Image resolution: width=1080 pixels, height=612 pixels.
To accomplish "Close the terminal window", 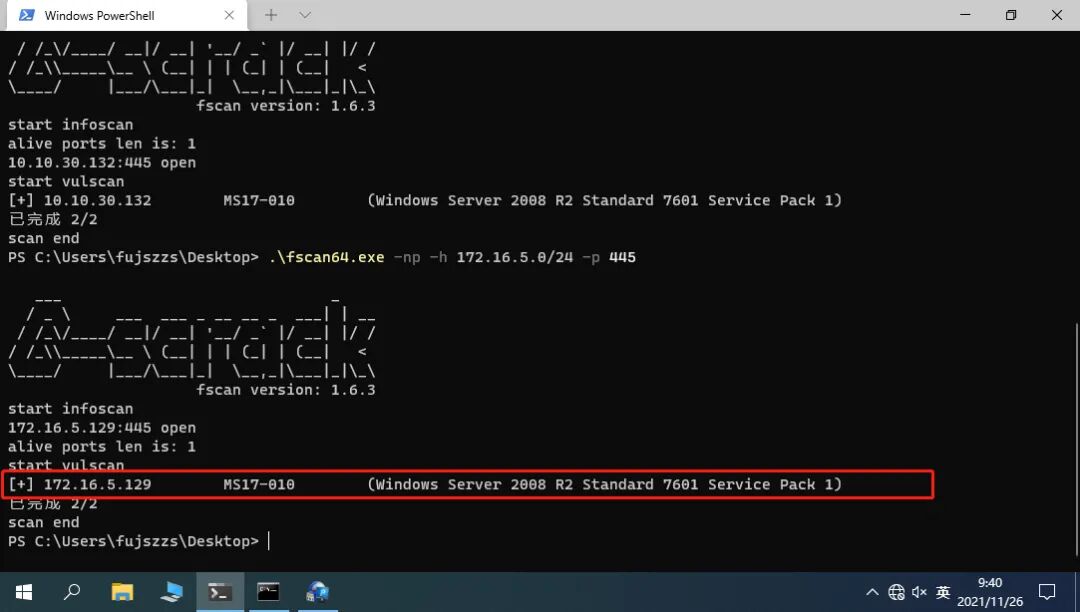I will coord(1057,15).
